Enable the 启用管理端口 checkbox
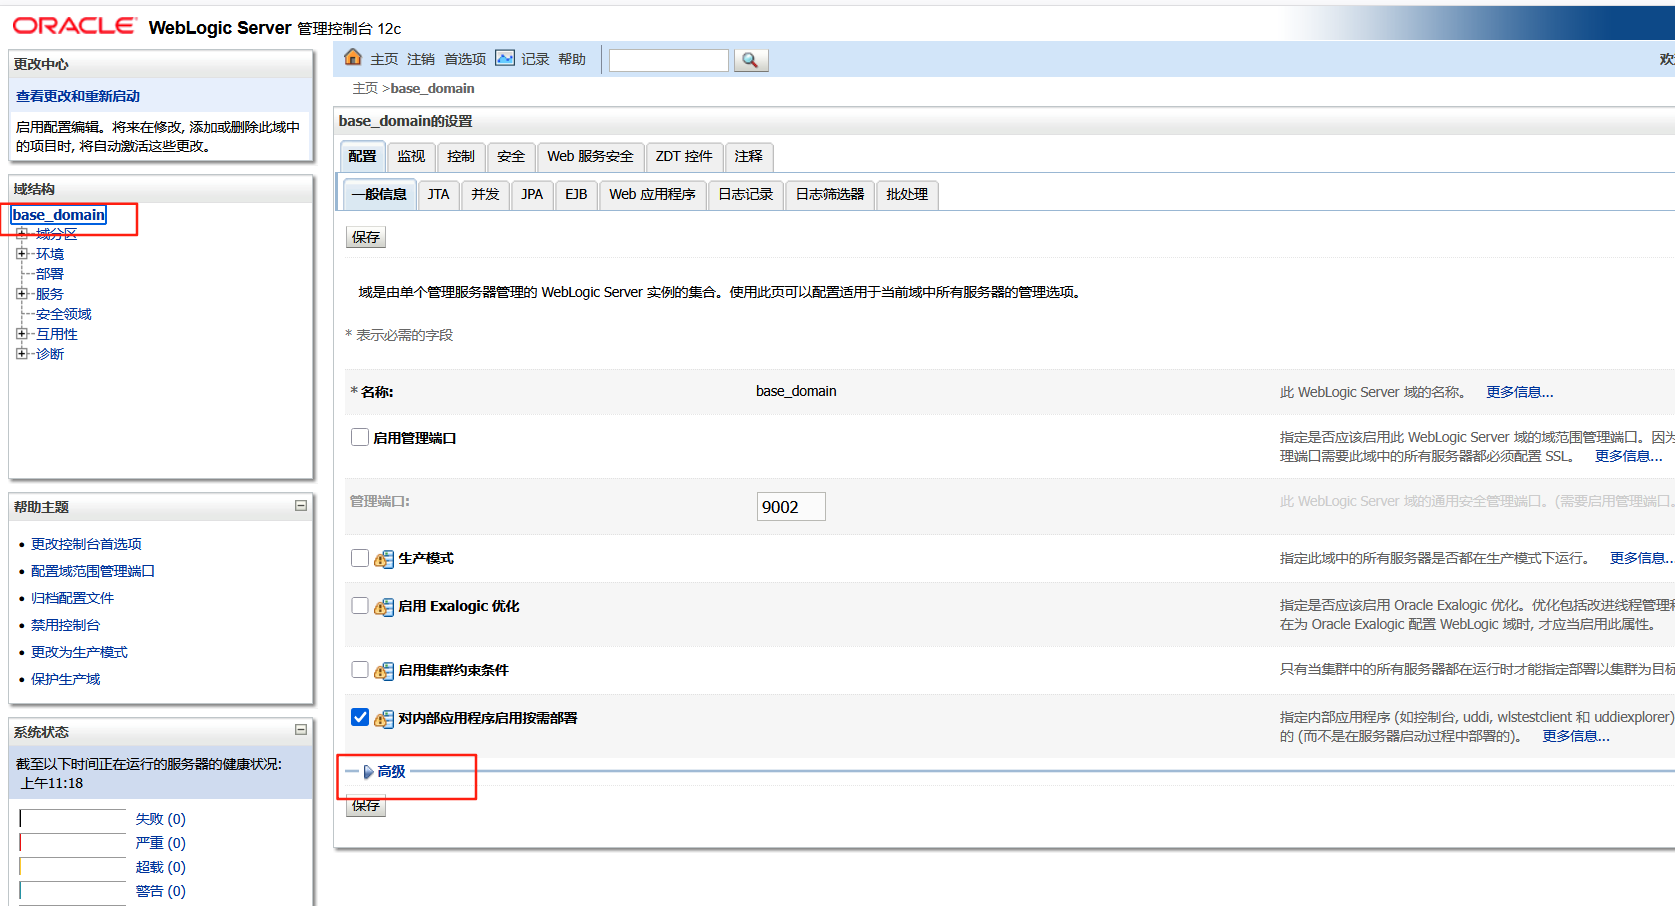The image size is (1675, 906). 360,437
